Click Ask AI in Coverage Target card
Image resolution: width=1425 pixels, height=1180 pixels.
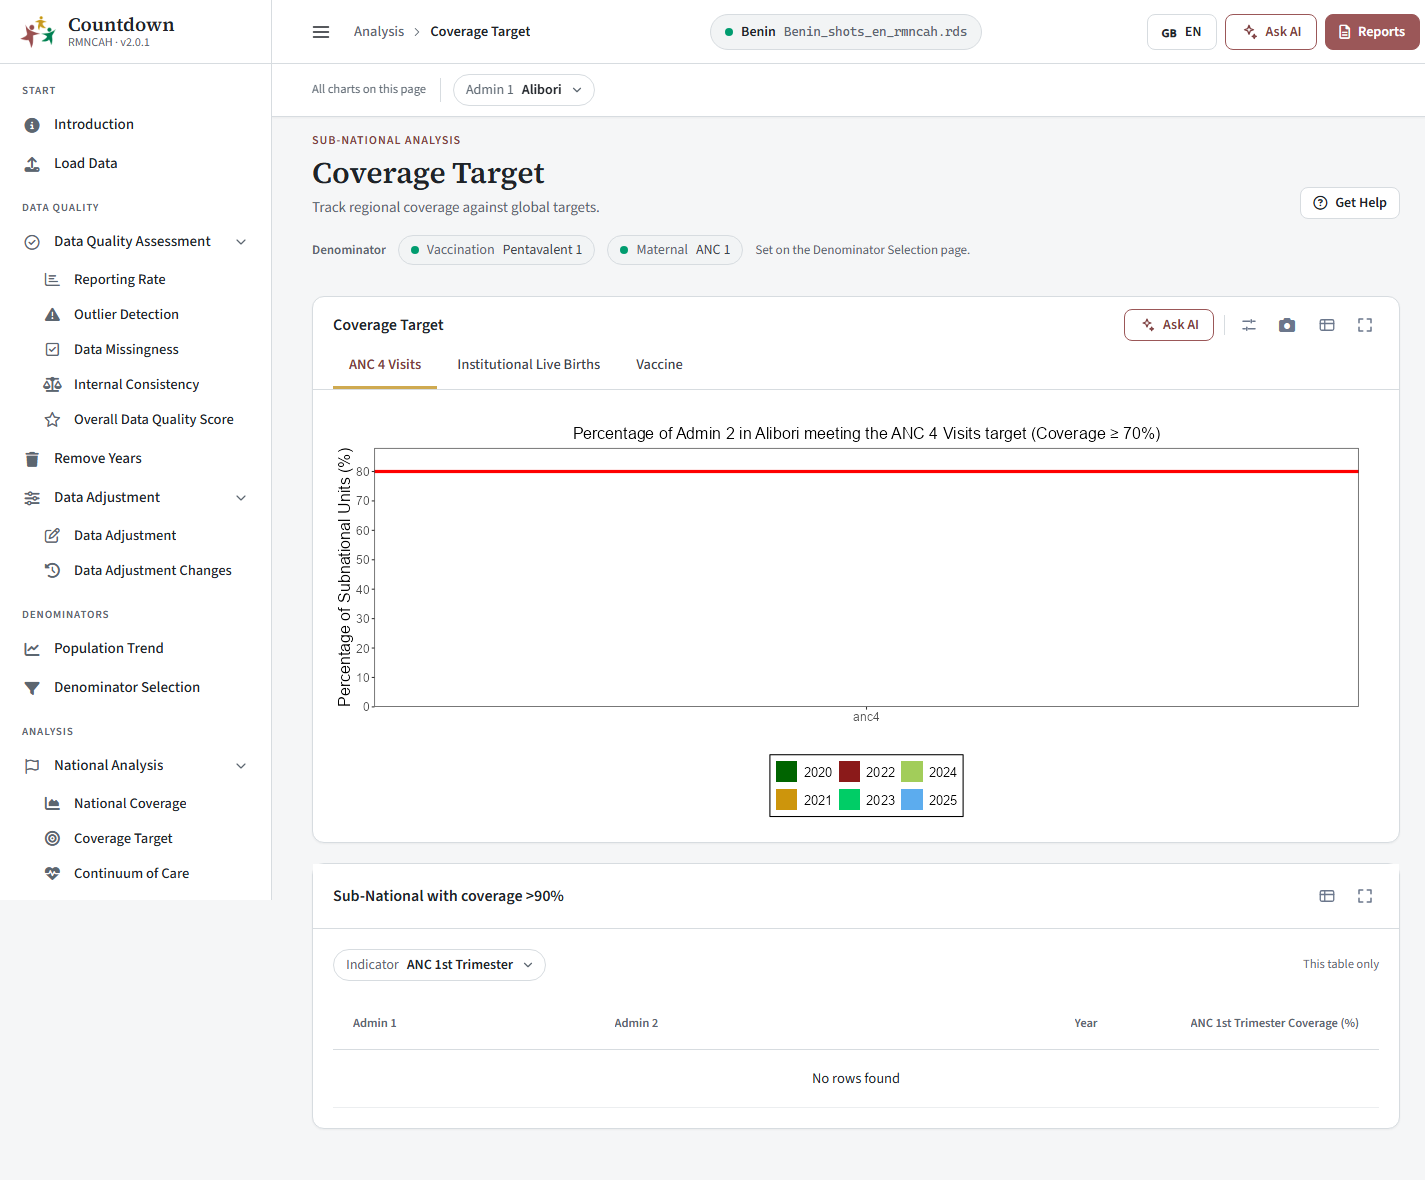point(1169,325)
